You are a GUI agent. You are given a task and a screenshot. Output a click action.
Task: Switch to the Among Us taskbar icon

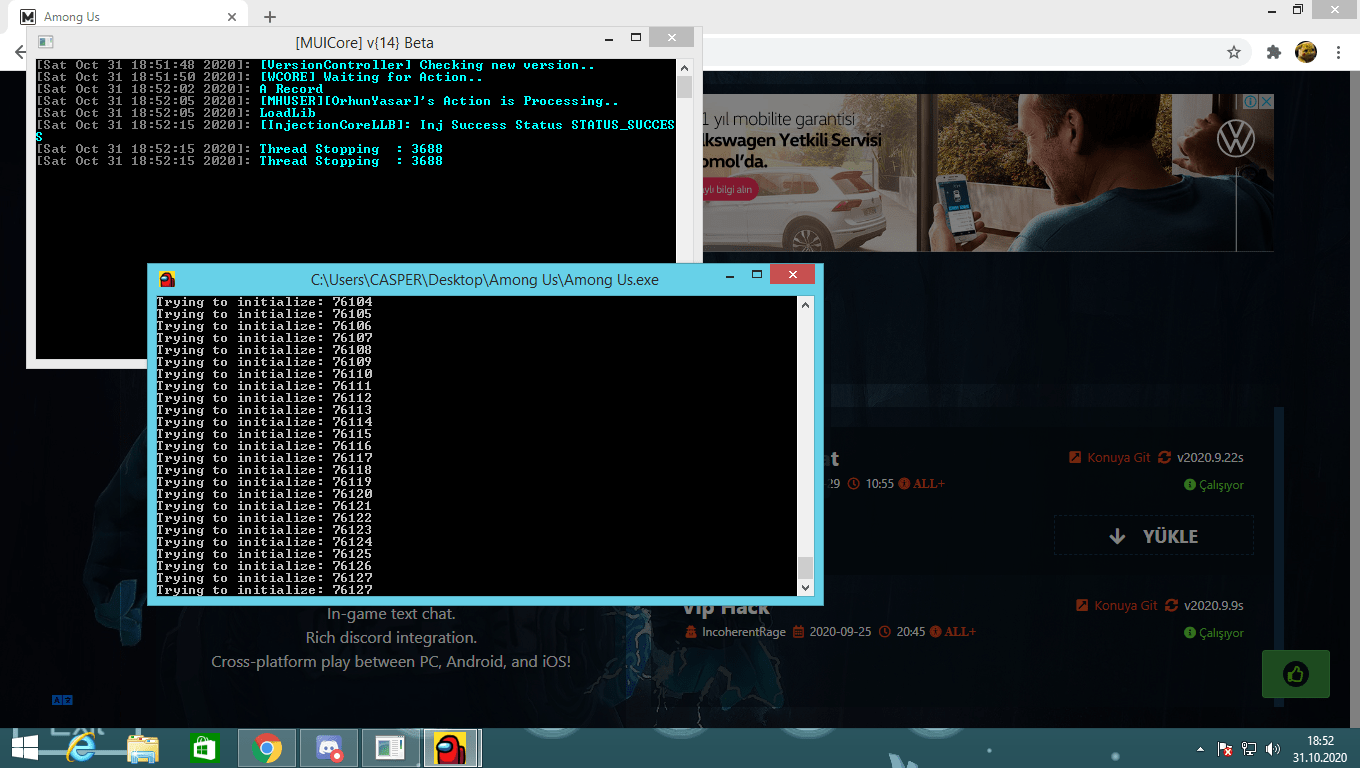(x=452, y=748)
